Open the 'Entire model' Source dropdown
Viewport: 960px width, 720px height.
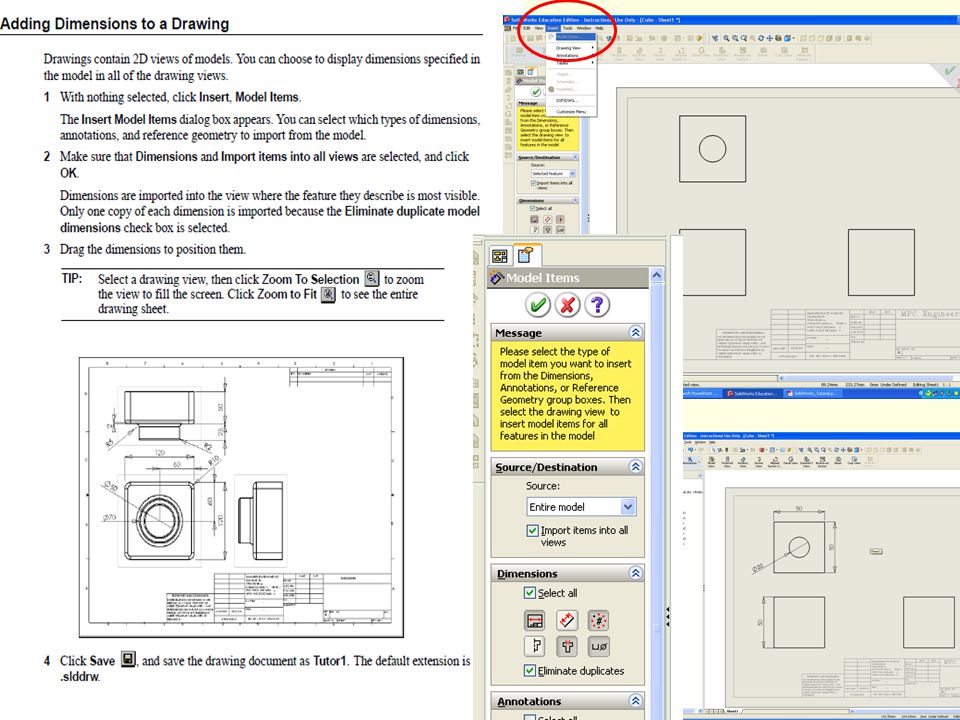coord(582,507)
